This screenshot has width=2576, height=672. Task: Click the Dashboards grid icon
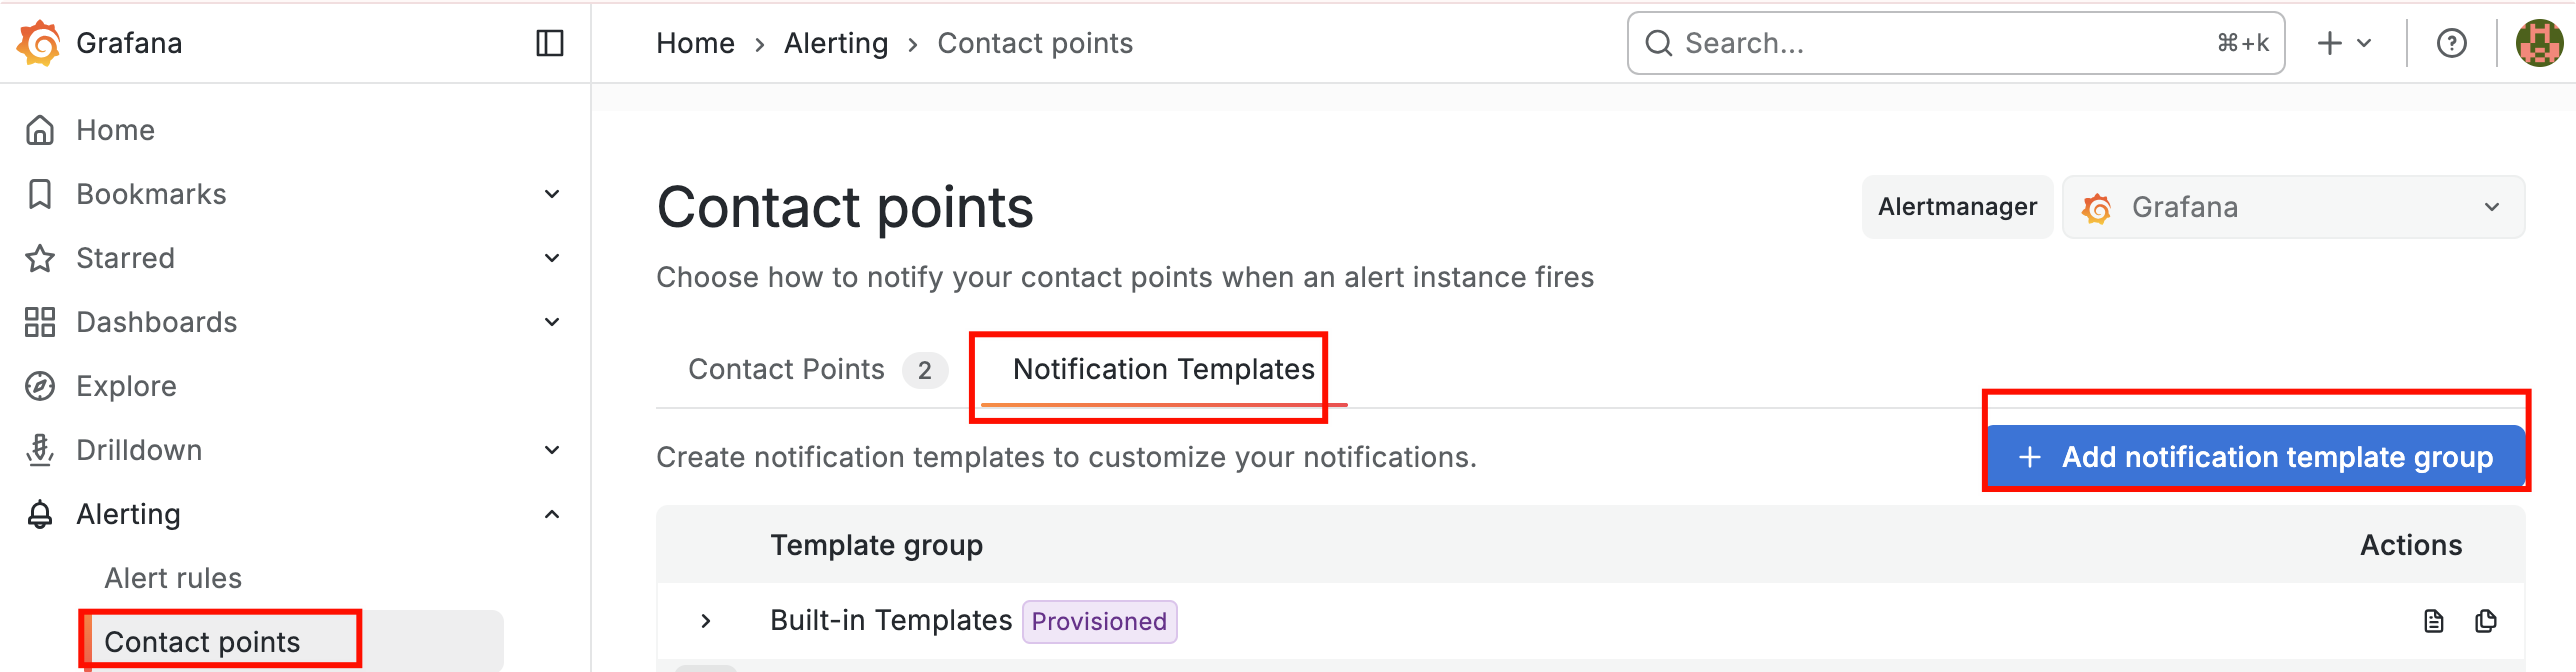pyautogui.click(x=40, y=322)
